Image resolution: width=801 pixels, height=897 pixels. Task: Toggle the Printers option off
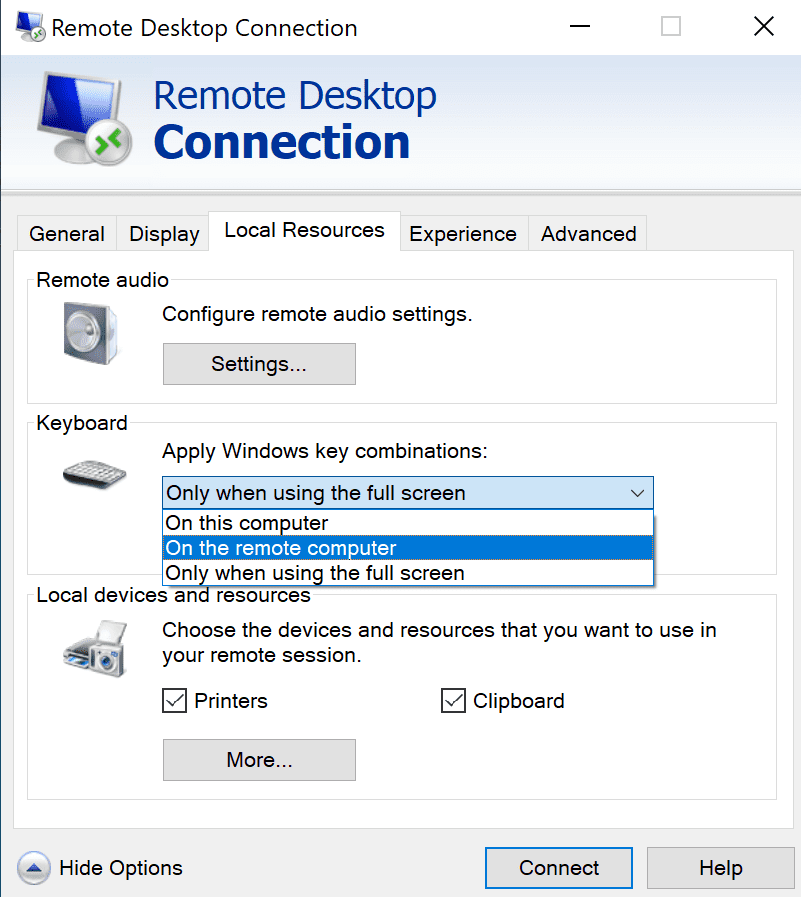pos(173,701)
